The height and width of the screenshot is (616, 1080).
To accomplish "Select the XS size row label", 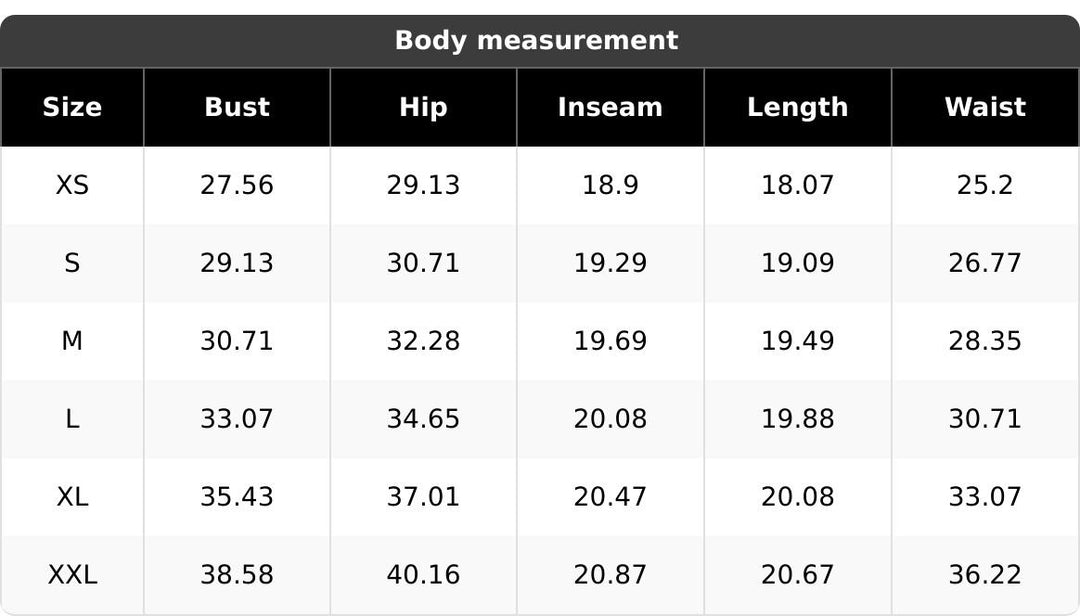I will (x=72, y=185).
